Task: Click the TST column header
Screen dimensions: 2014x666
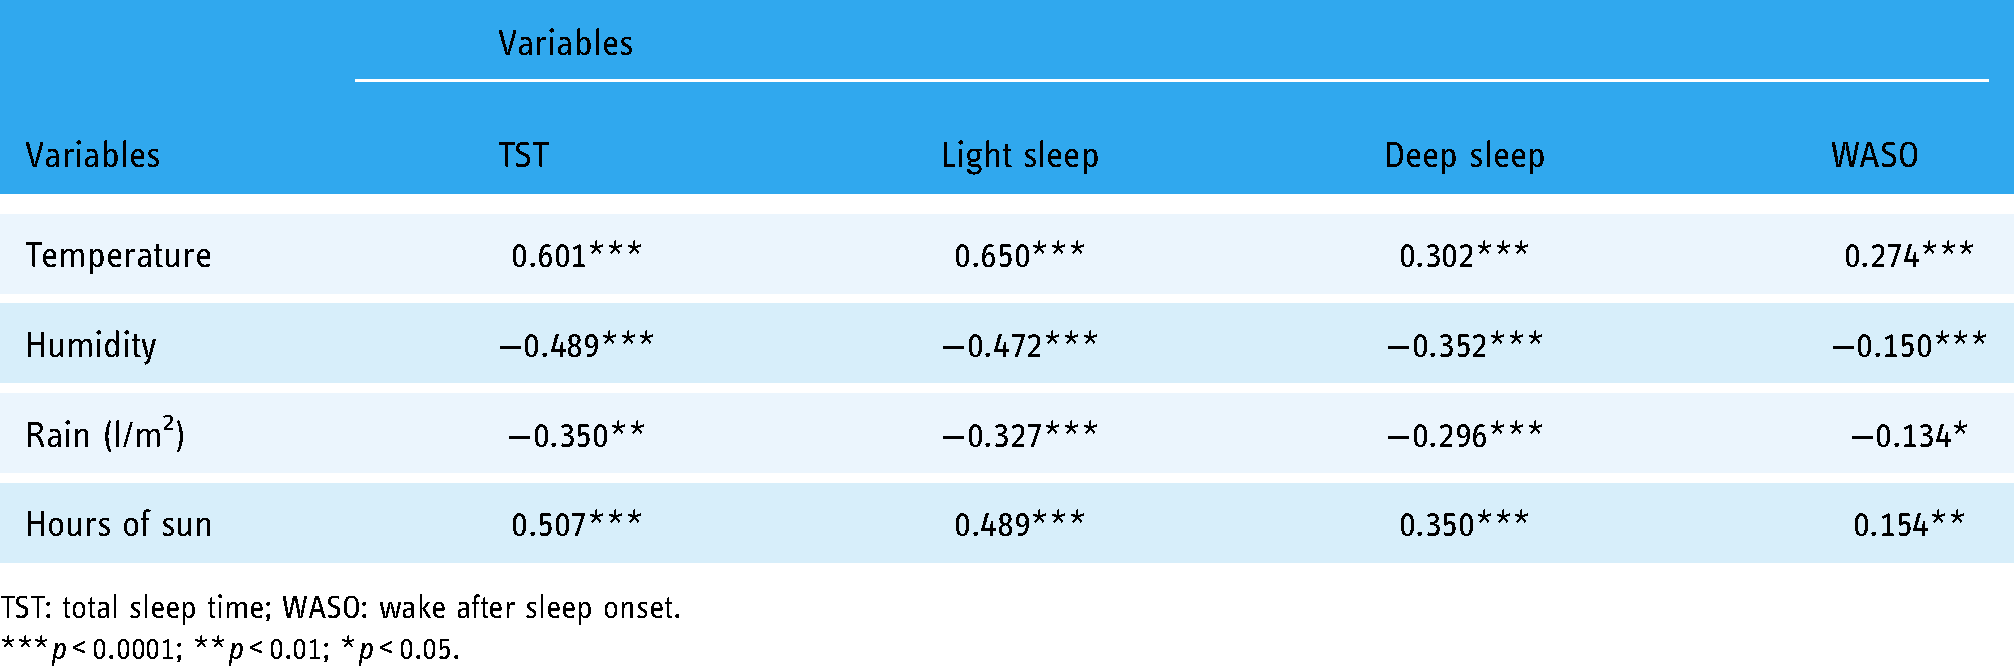Action: [523, 155]
